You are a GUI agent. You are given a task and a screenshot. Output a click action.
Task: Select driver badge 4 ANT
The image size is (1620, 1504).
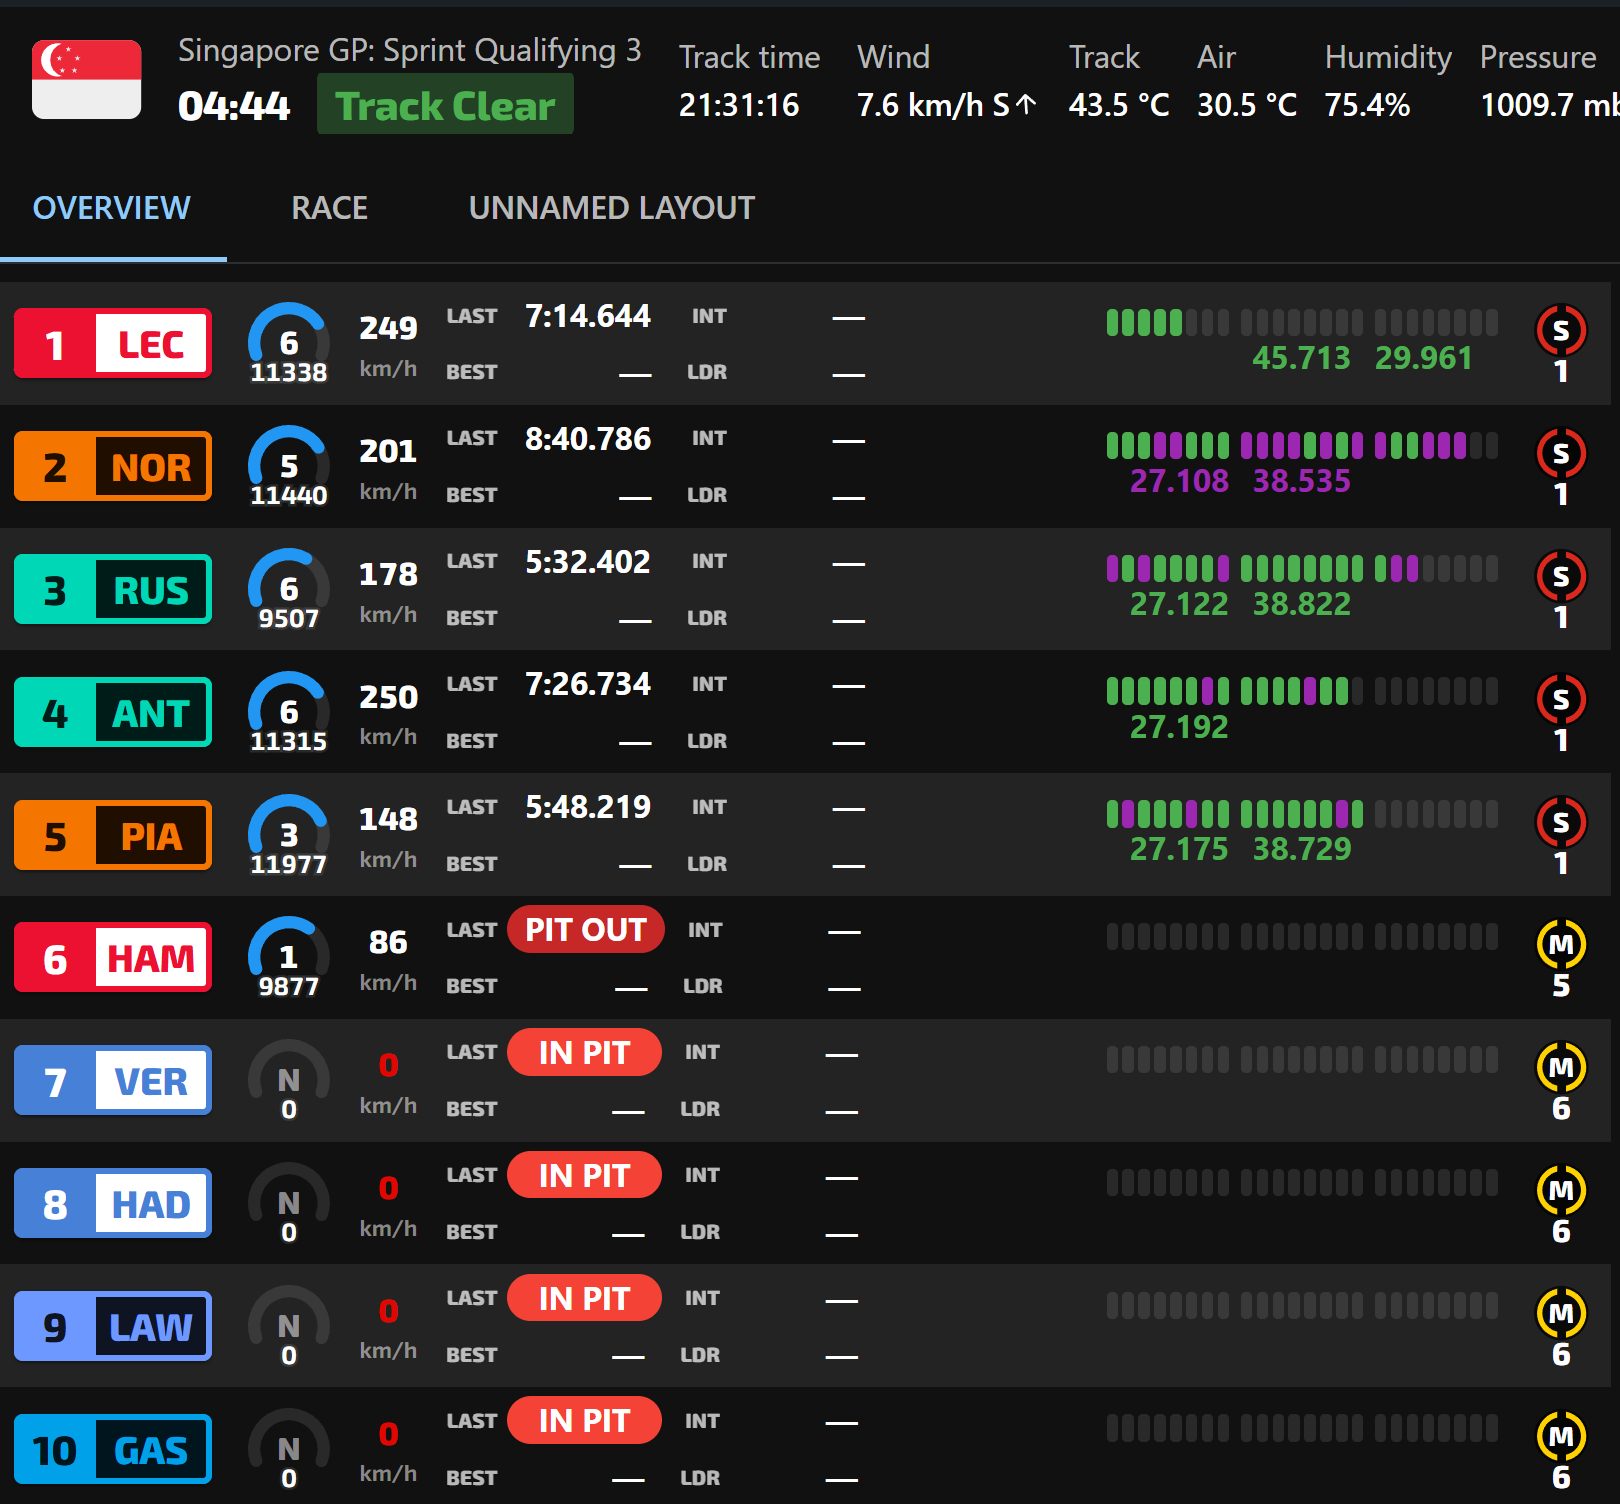(113, 713)
